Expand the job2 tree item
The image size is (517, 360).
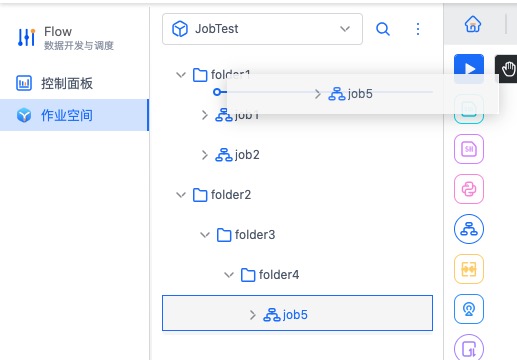click(x=205, y=155)
